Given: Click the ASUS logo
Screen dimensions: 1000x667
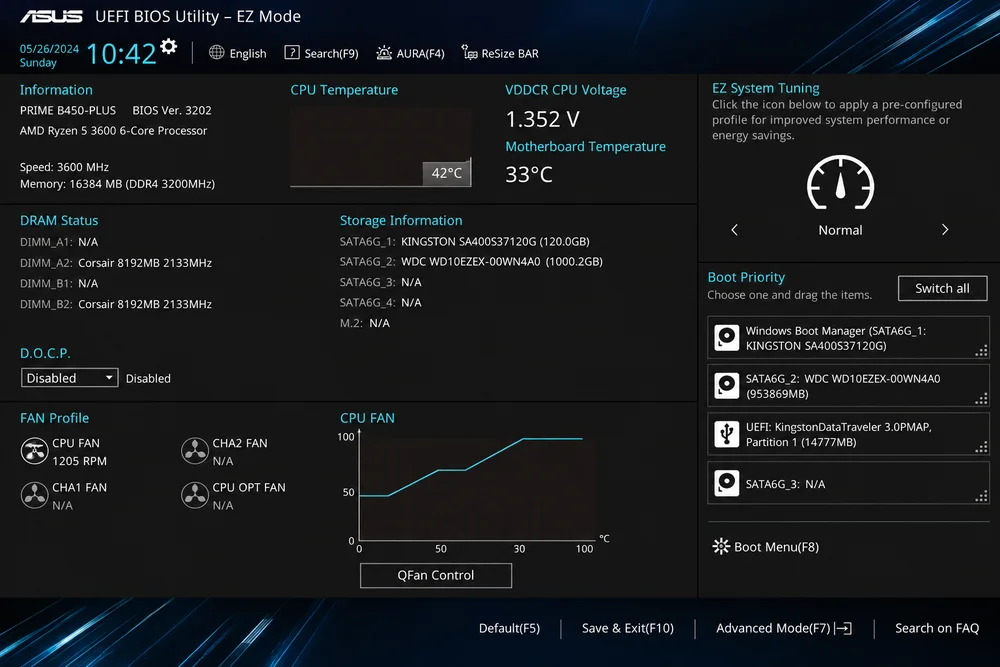Looking at the screenshot, I should [51, 17].
